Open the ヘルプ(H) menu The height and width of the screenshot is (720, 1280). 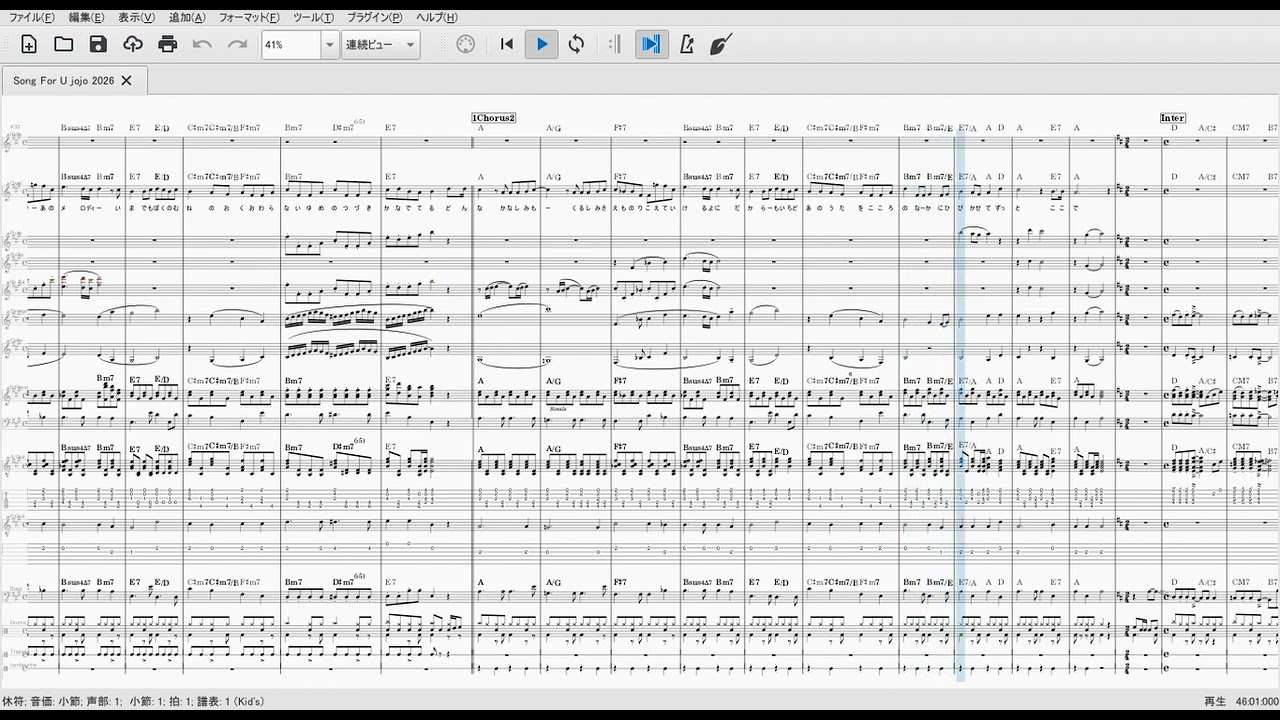[x=437, y=17]
